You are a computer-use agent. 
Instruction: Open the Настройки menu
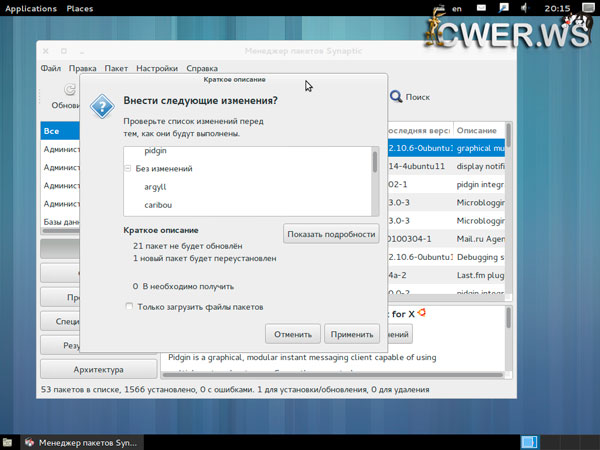[157, 69]
